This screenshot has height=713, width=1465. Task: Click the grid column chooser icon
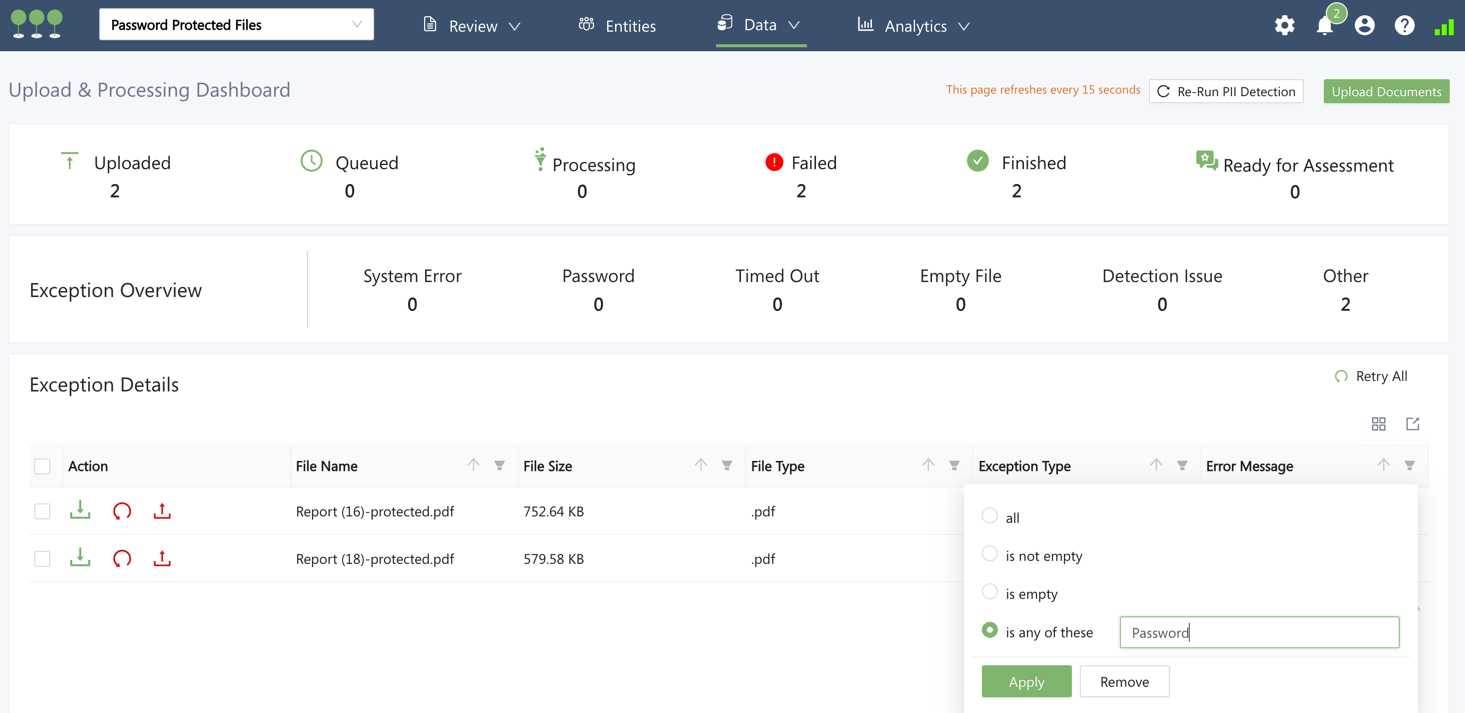click(1378, 424)
